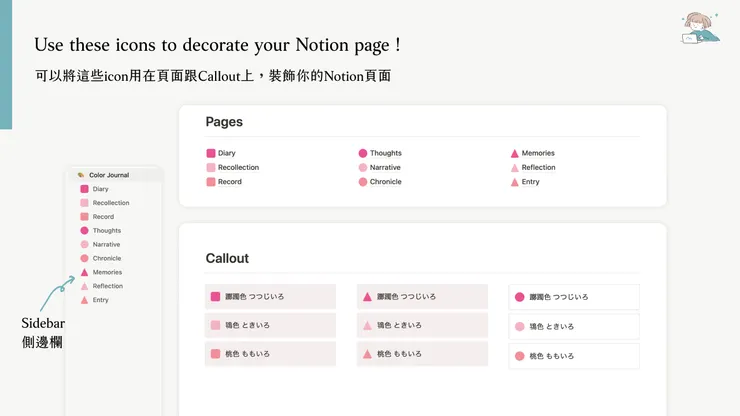The width and height of the screenshot is (740, 416).
Task: Click the Record square icon in the sidebar
Action: click(x=84, y=217)
